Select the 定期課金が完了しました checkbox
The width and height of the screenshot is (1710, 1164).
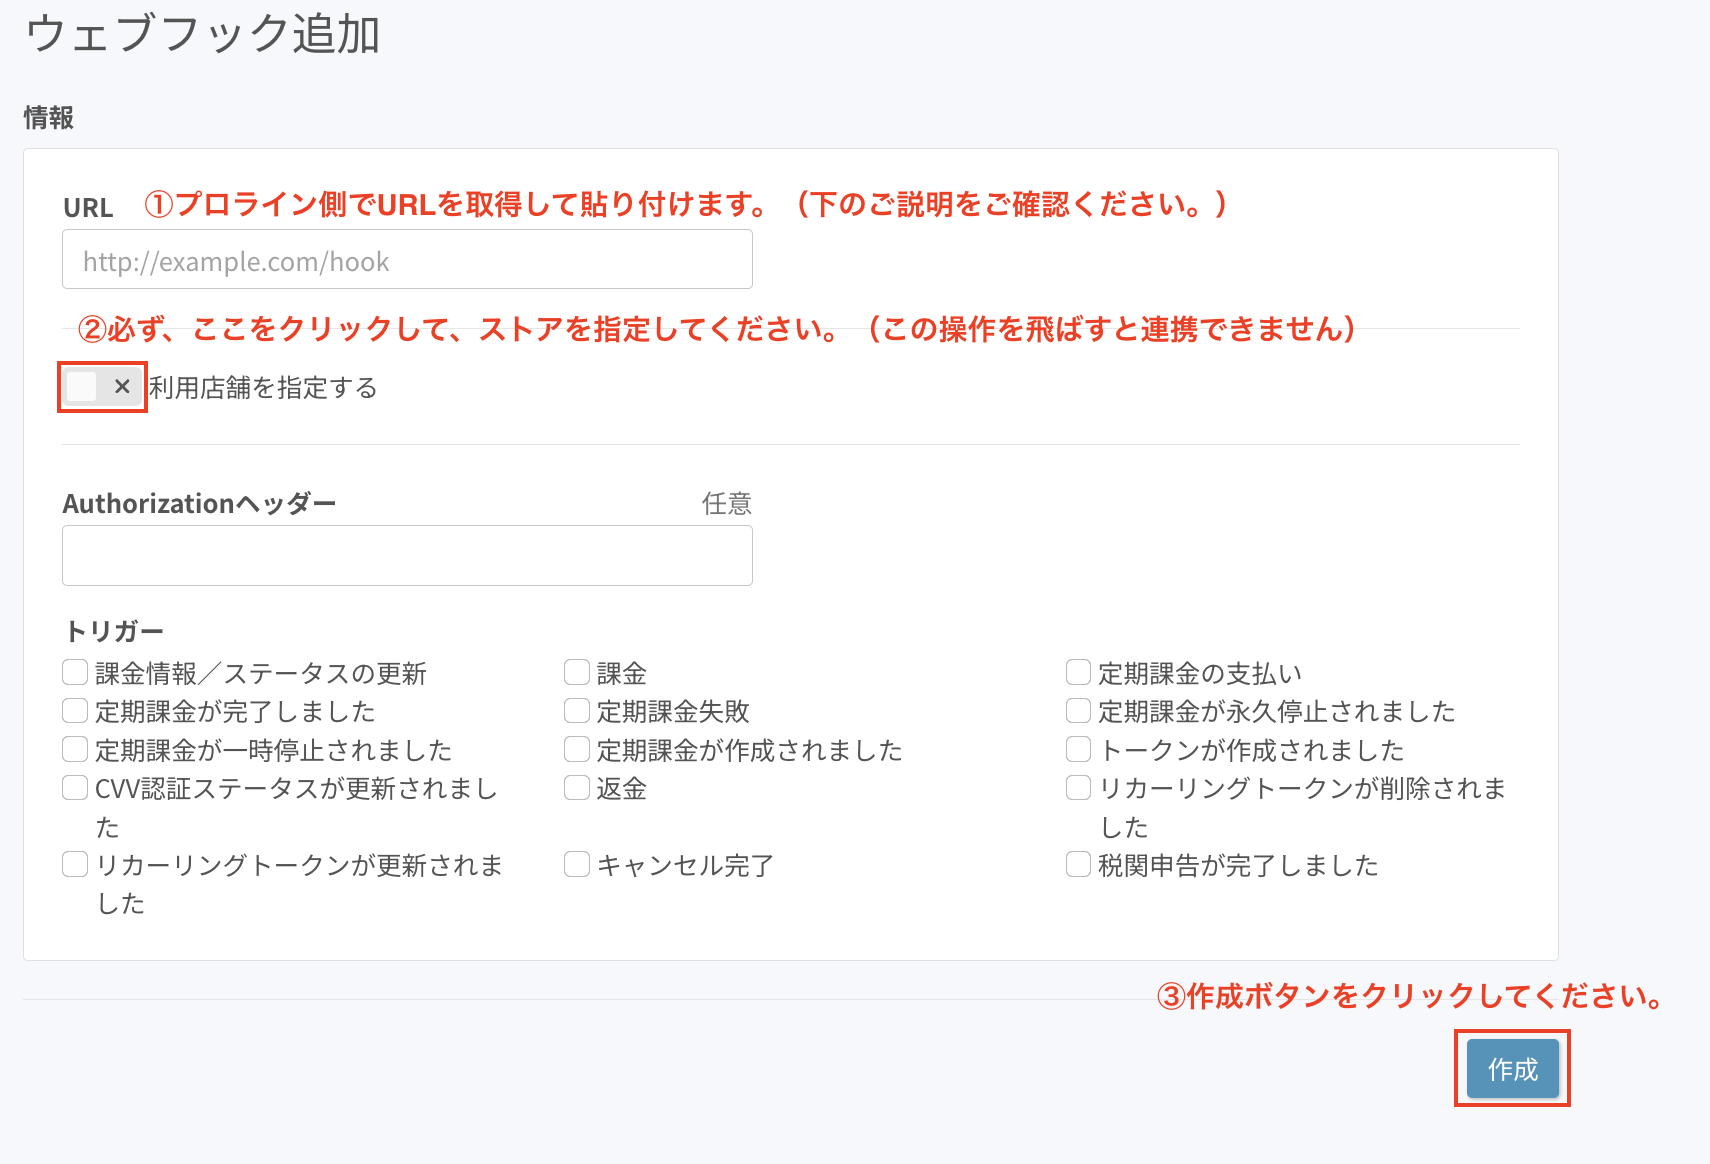pos(75,711)
